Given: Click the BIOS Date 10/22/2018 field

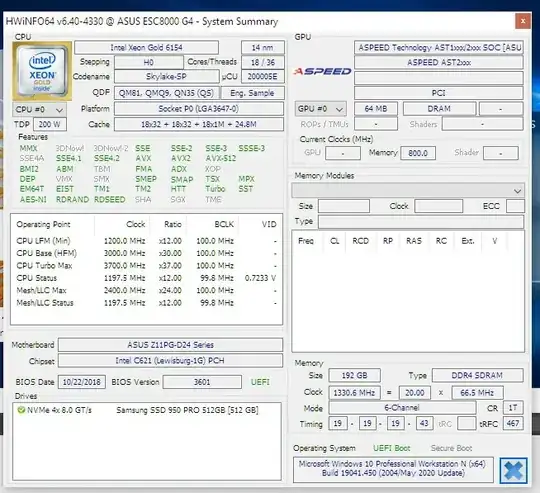Looking at the screenshot, I should point(82,382).
